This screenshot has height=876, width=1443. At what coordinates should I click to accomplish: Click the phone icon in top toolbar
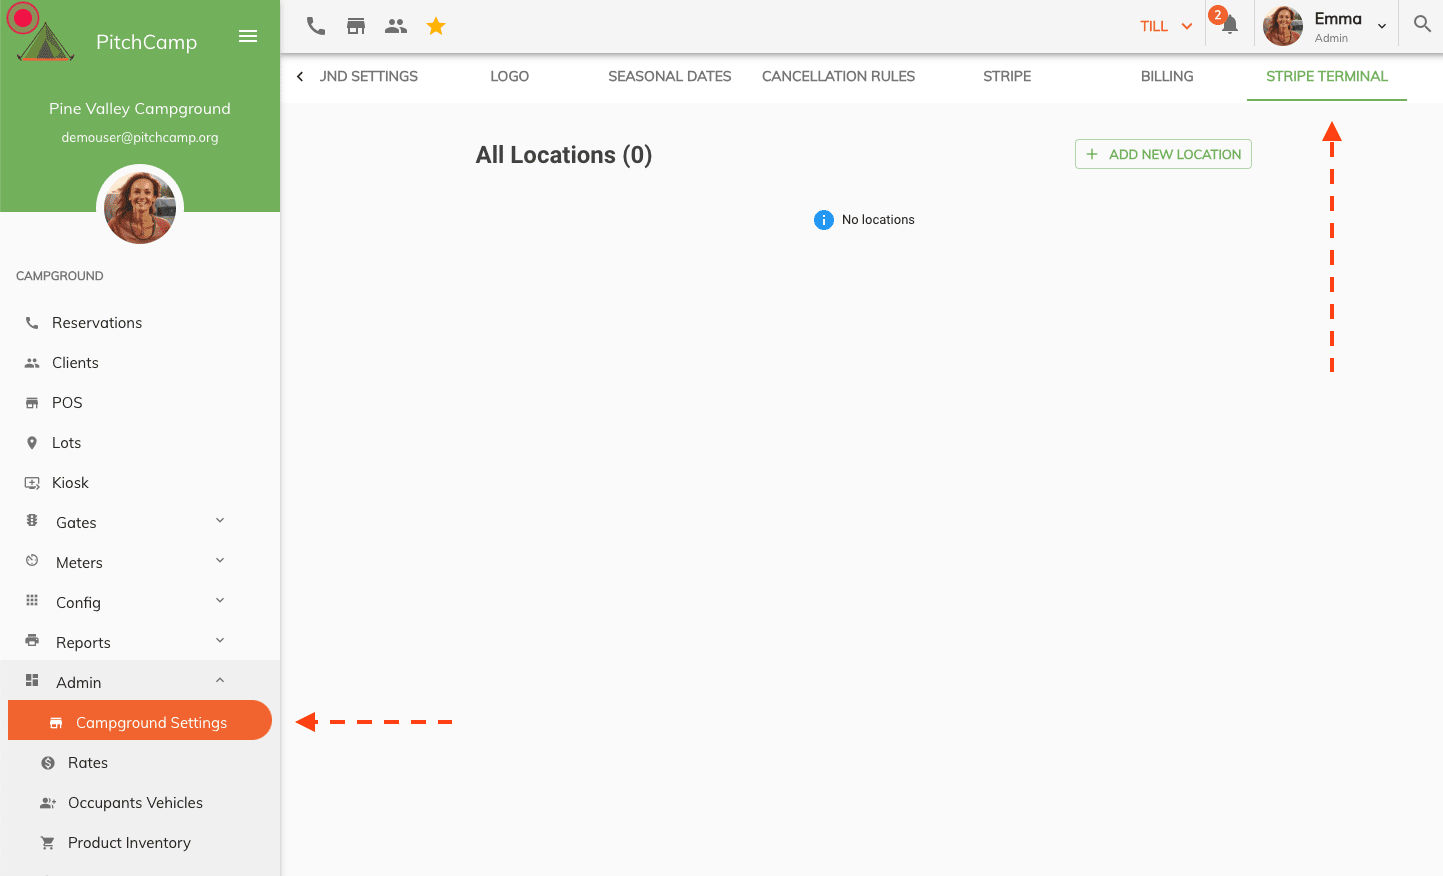click(x=316, y=26)
